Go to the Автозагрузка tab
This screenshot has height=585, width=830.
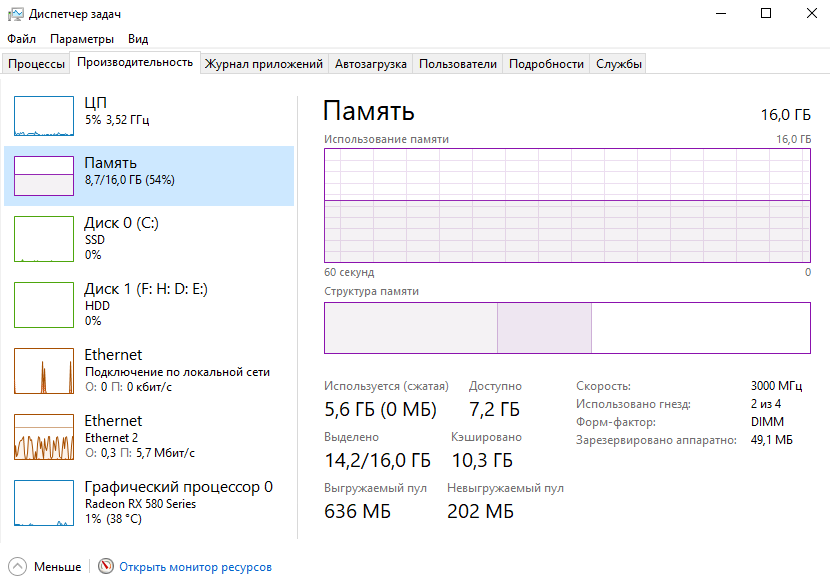click(371, 64)
